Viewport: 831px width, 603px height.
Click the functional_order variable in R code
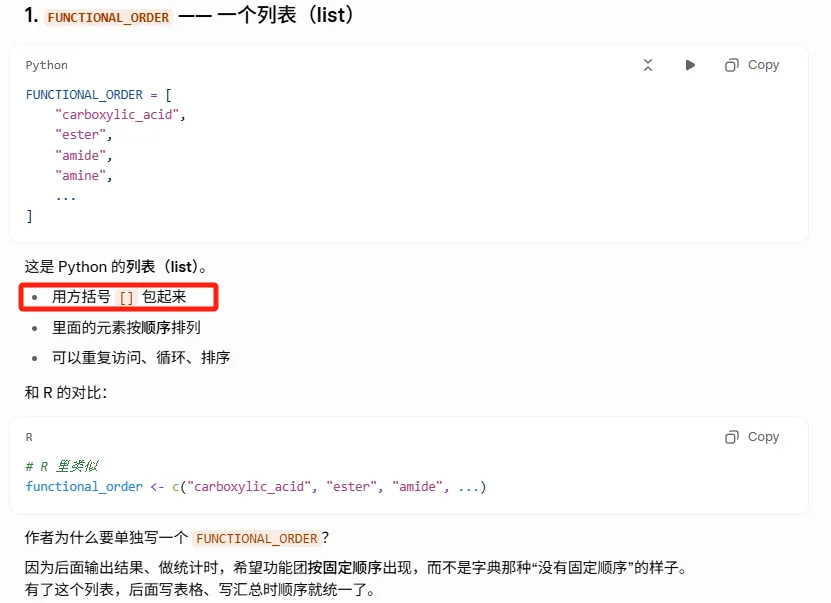pos(84,486)
